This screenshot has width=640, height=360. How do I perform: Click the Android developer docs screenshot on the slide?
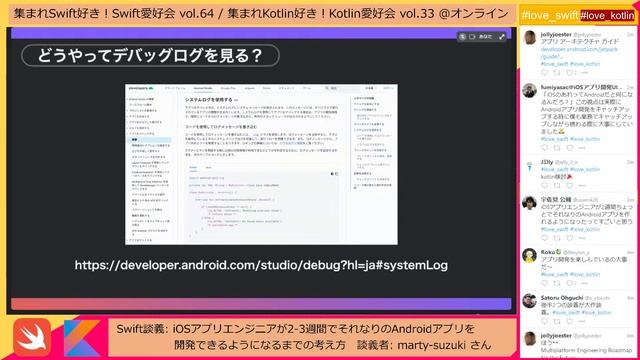point(261,164)
